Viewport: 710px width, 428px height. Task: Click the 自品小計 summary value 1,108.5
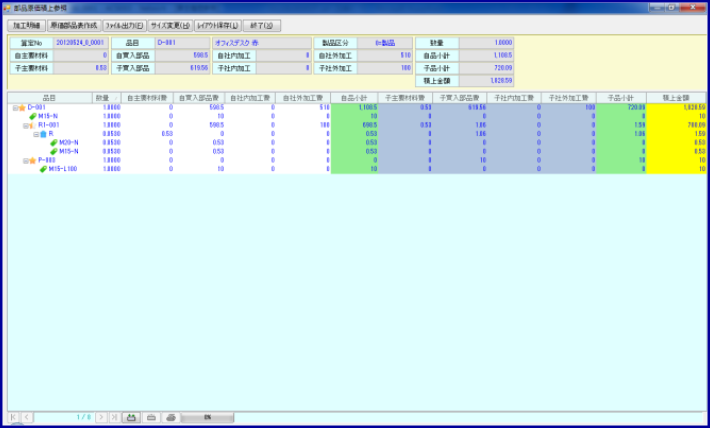pyautogui.click(x=486, y=55)
